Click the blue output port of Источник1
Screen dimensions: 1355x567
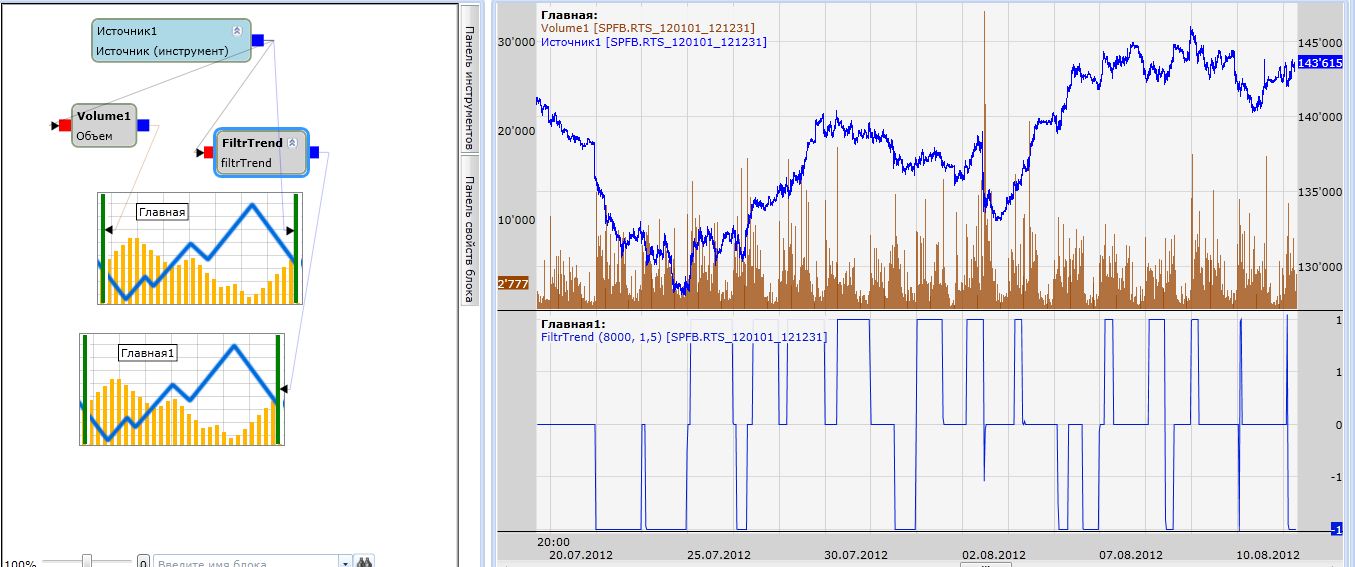[257, 40]
